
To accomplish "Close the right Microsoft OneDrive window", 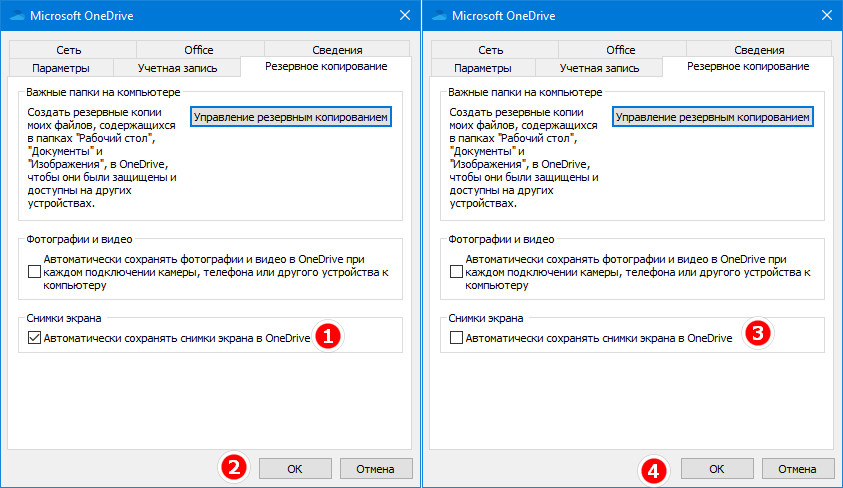I will (827, 16).
